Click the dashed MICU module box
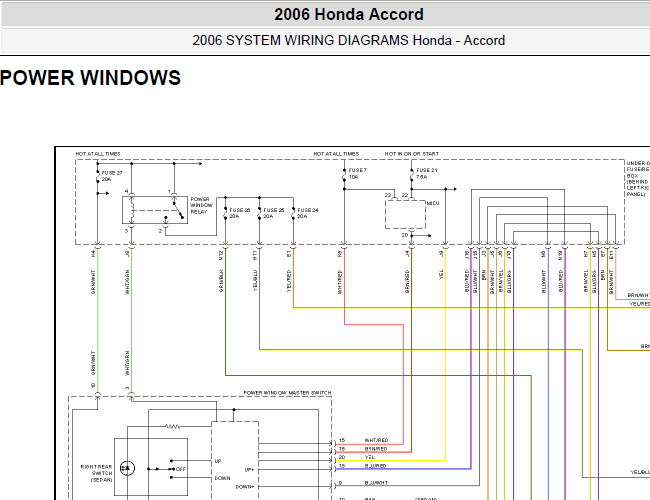 [405, 214]
